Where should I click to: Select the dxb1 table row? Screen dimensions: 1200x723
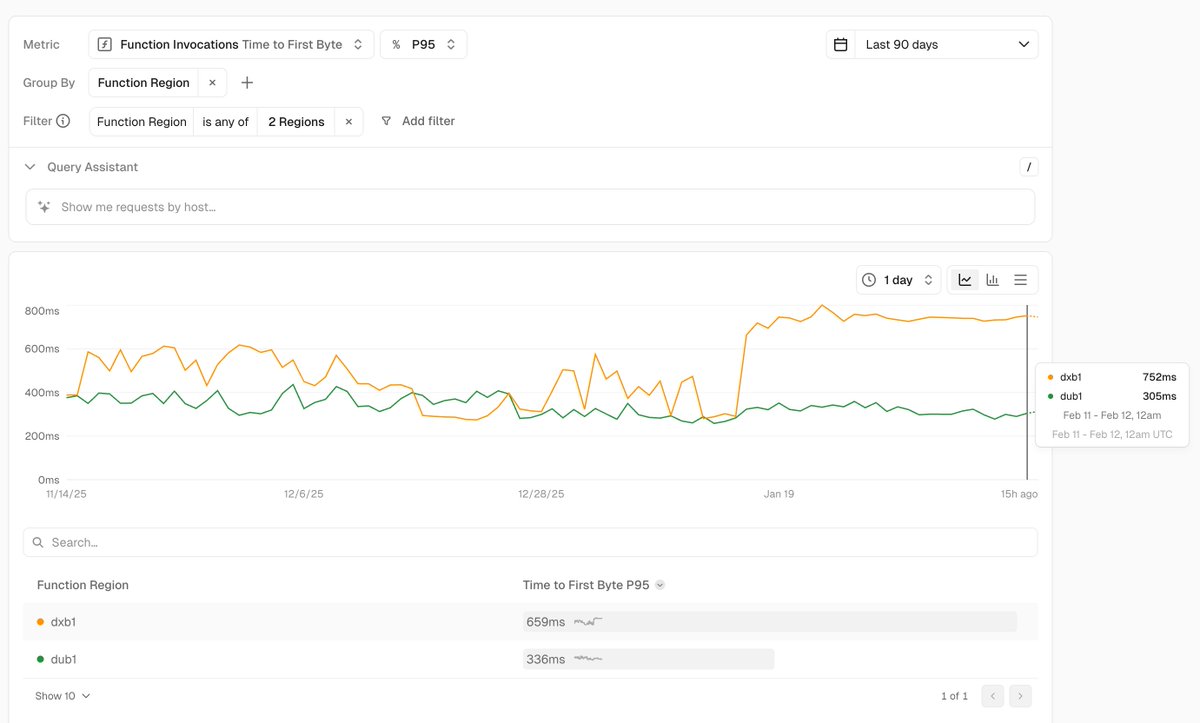pos(530,622)
